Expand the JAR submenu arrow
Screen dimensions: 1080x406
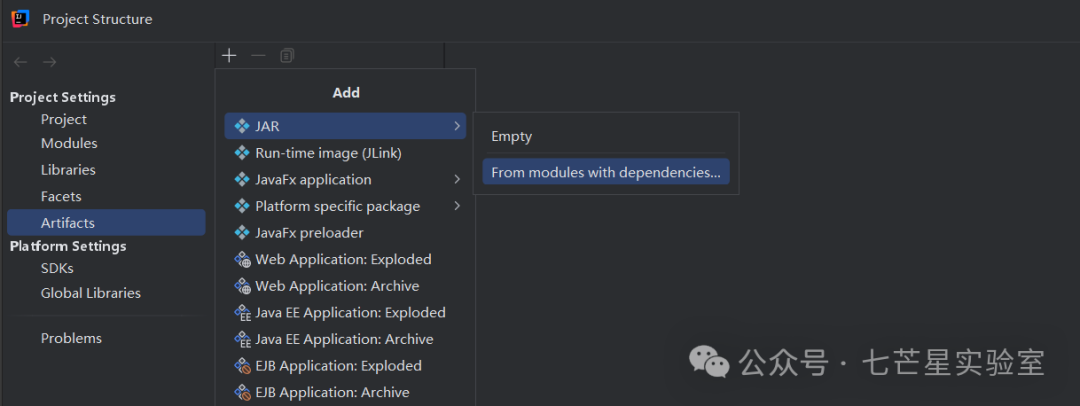tap(457, 126)
